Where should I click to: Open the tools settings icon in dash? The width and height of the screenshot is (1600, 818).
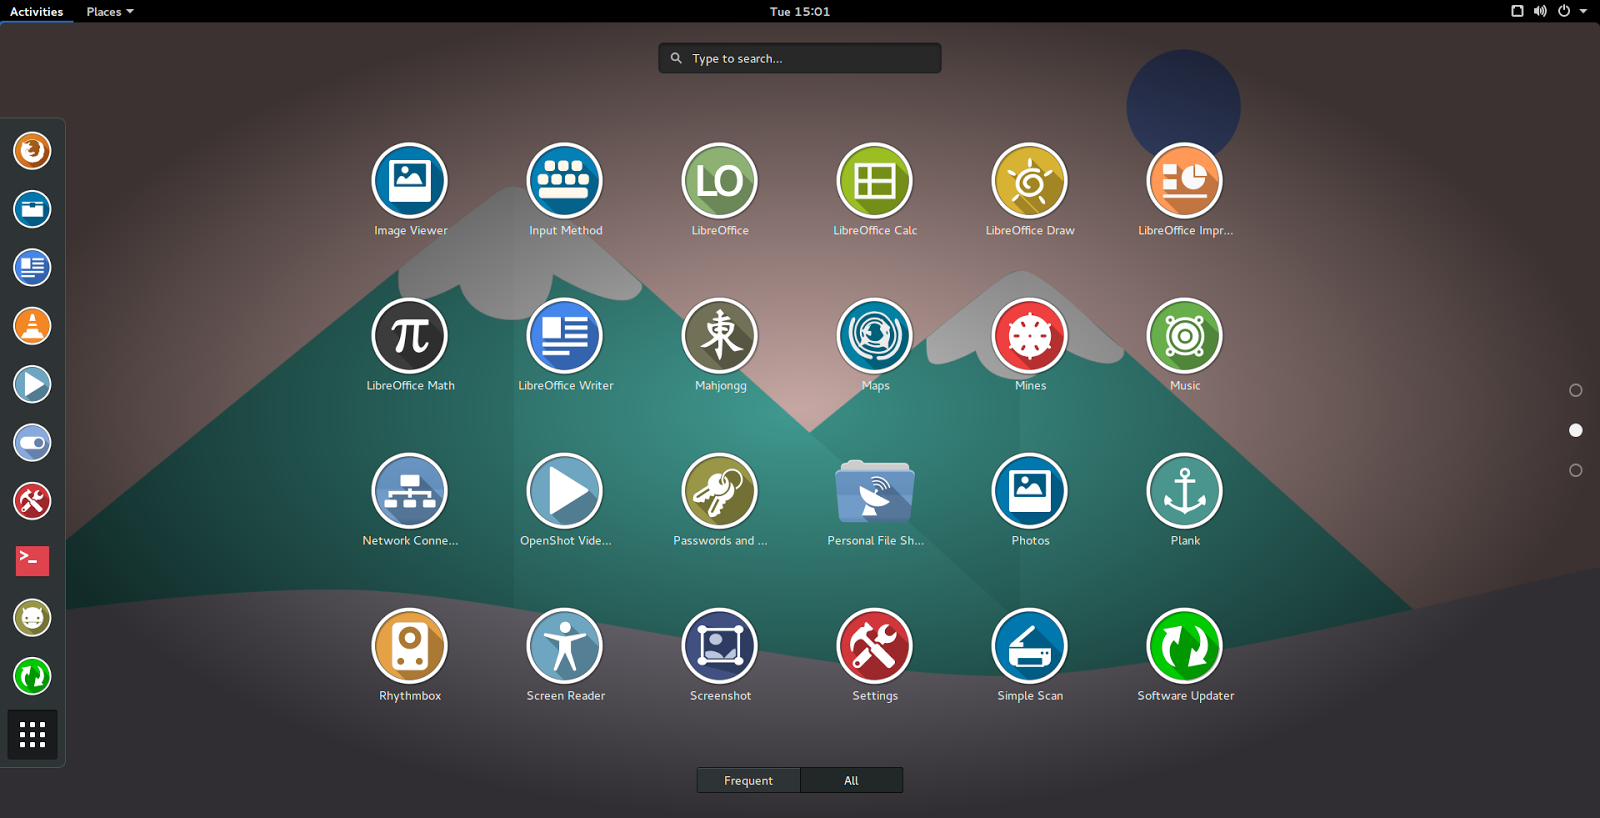point(32,501)
